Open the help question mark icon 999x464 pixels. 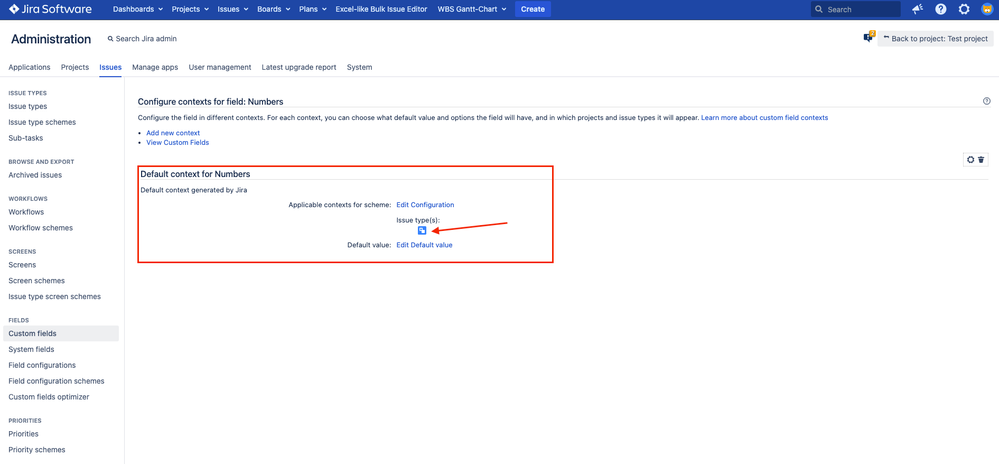(x=940, y=9)
